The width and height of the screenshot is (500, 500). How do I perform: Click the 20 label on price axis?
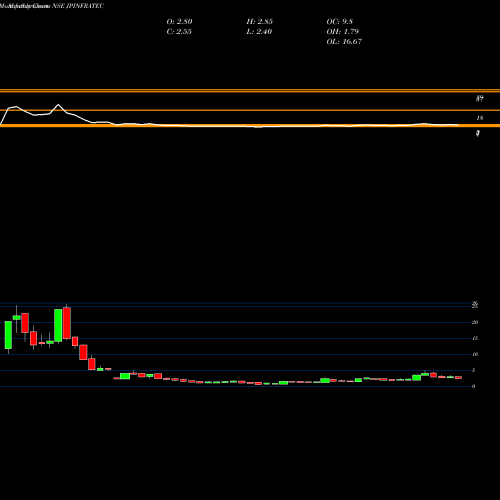[x=475, y=322]
